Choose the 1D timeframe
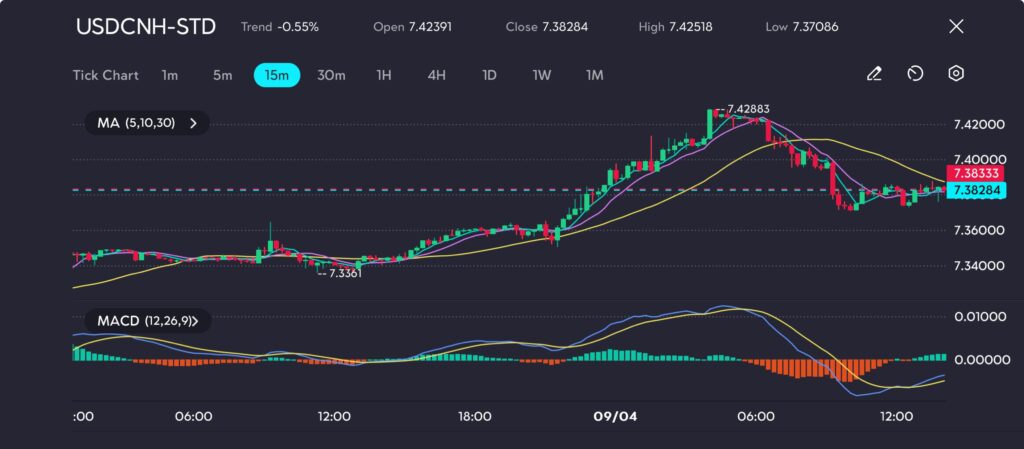 pos(489,75)
